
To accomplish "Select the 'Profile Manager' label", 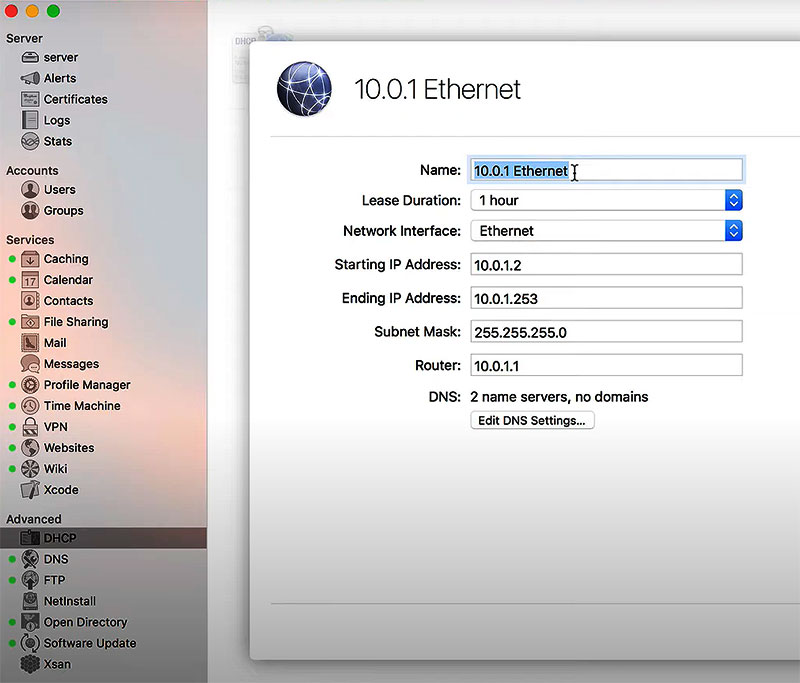I will (87, 385).
